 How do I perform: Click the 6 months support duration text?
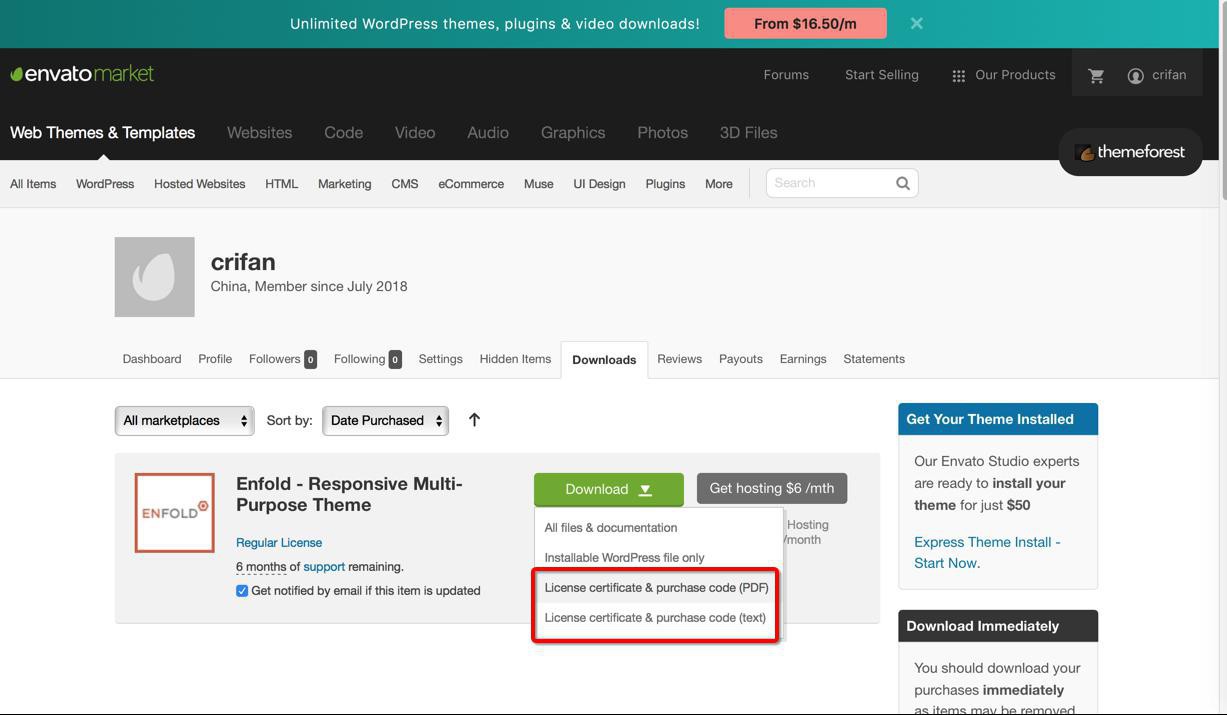coord(261,567)
